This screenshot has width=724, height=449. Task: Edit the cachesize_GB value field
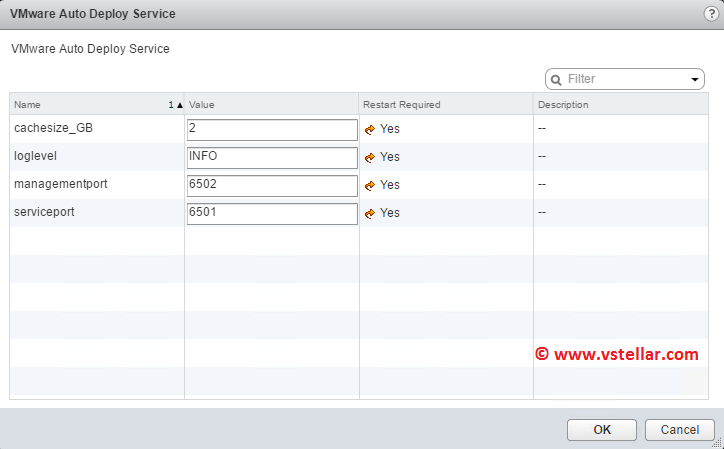271,129
